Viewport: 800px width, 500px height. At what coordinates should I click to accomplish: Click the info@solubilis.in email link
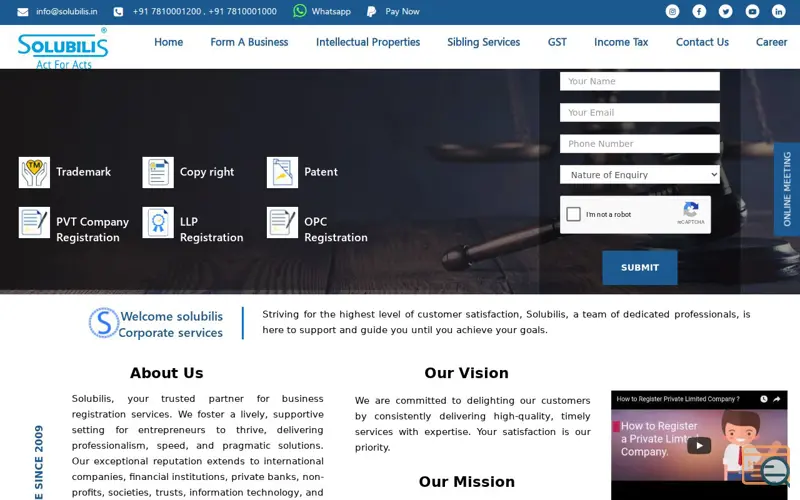pos(66,12)
